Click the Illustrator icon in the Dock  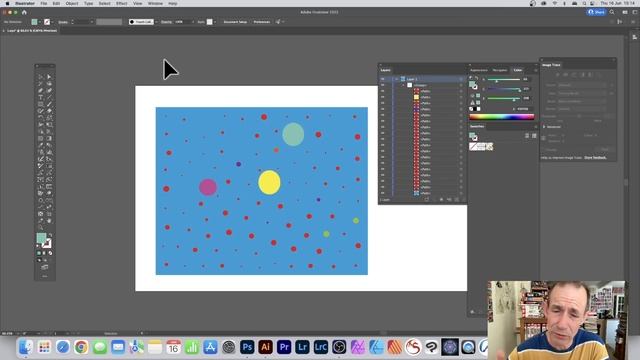(x=265, y=347)
